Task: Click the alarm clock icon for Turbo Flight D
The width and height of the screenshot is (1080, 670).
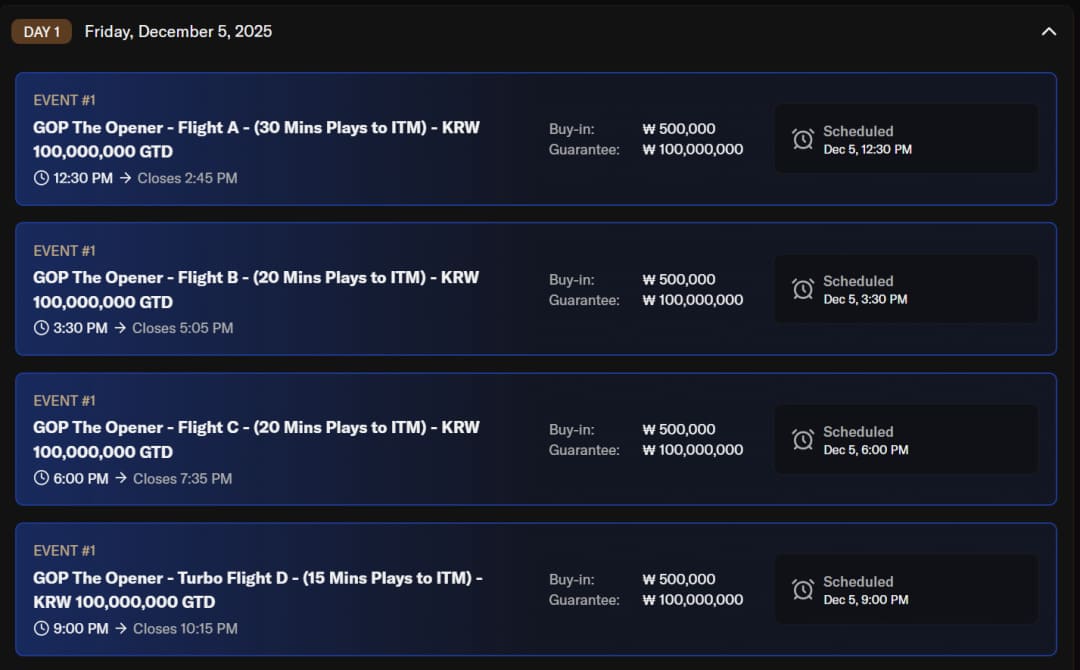Action: tap(803, 590)
